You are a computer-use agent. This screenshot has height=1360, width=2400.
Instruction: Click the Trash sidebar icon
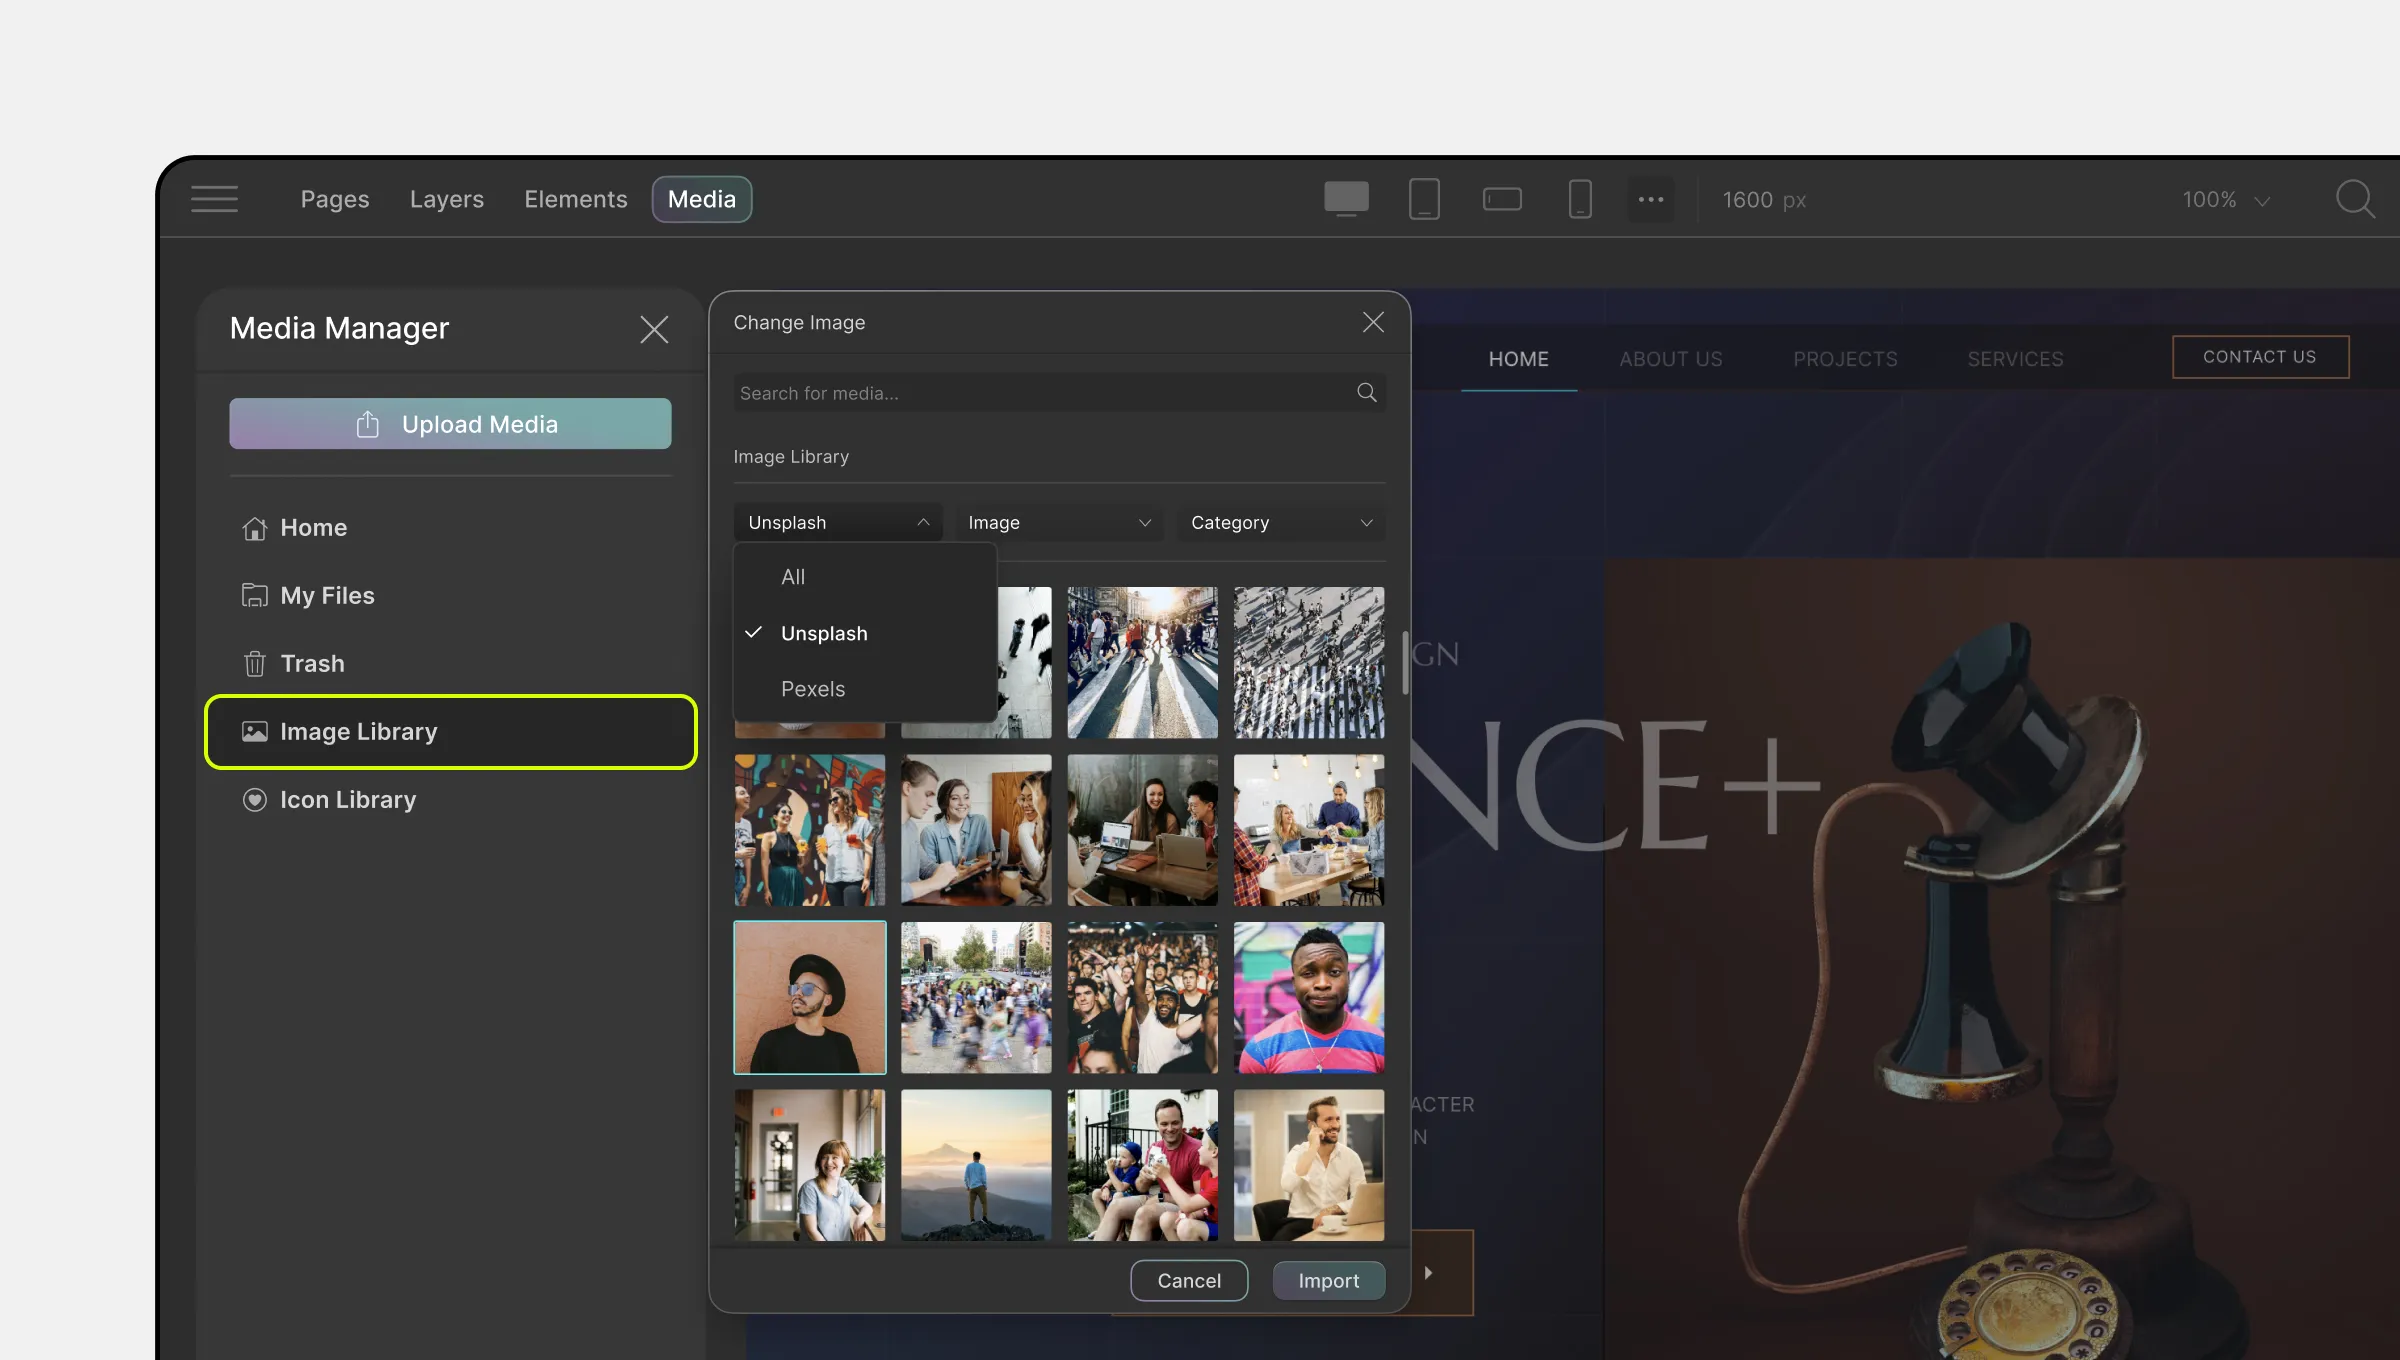pyautogui.click(x=254, y=663)
